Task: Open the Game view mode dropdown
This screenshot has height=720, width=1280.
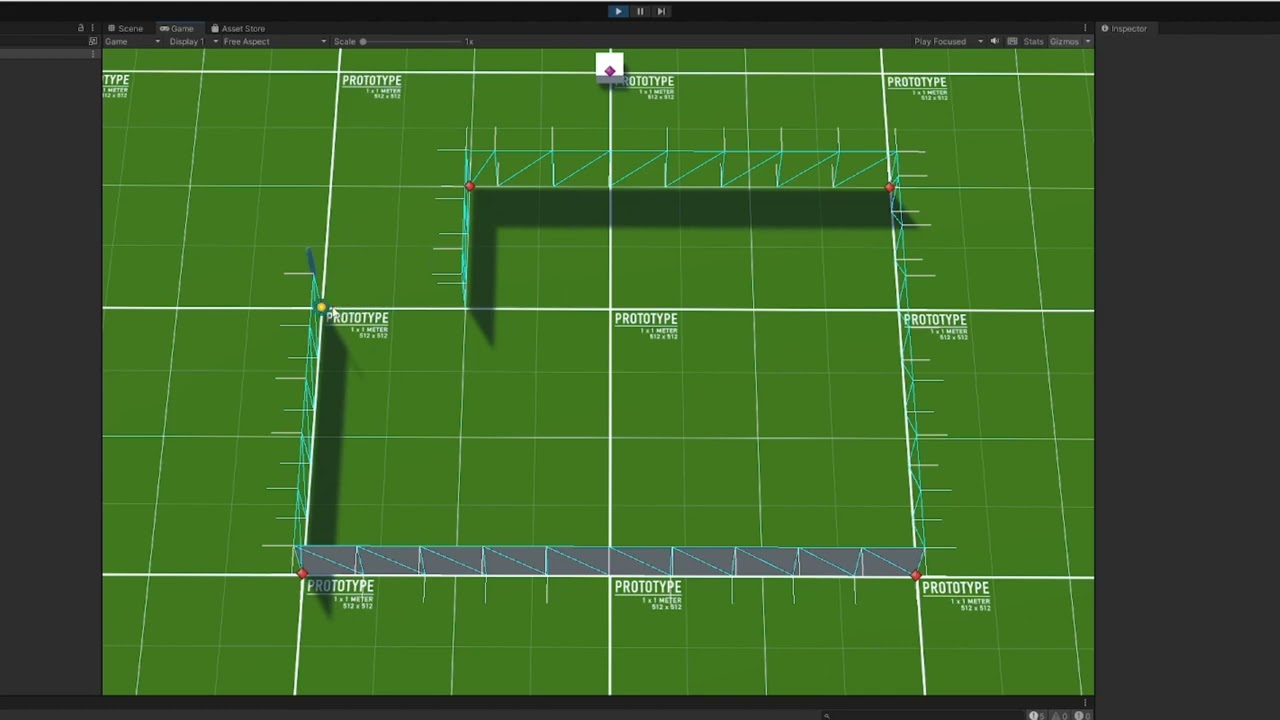Action: click(x=132, y=42)
